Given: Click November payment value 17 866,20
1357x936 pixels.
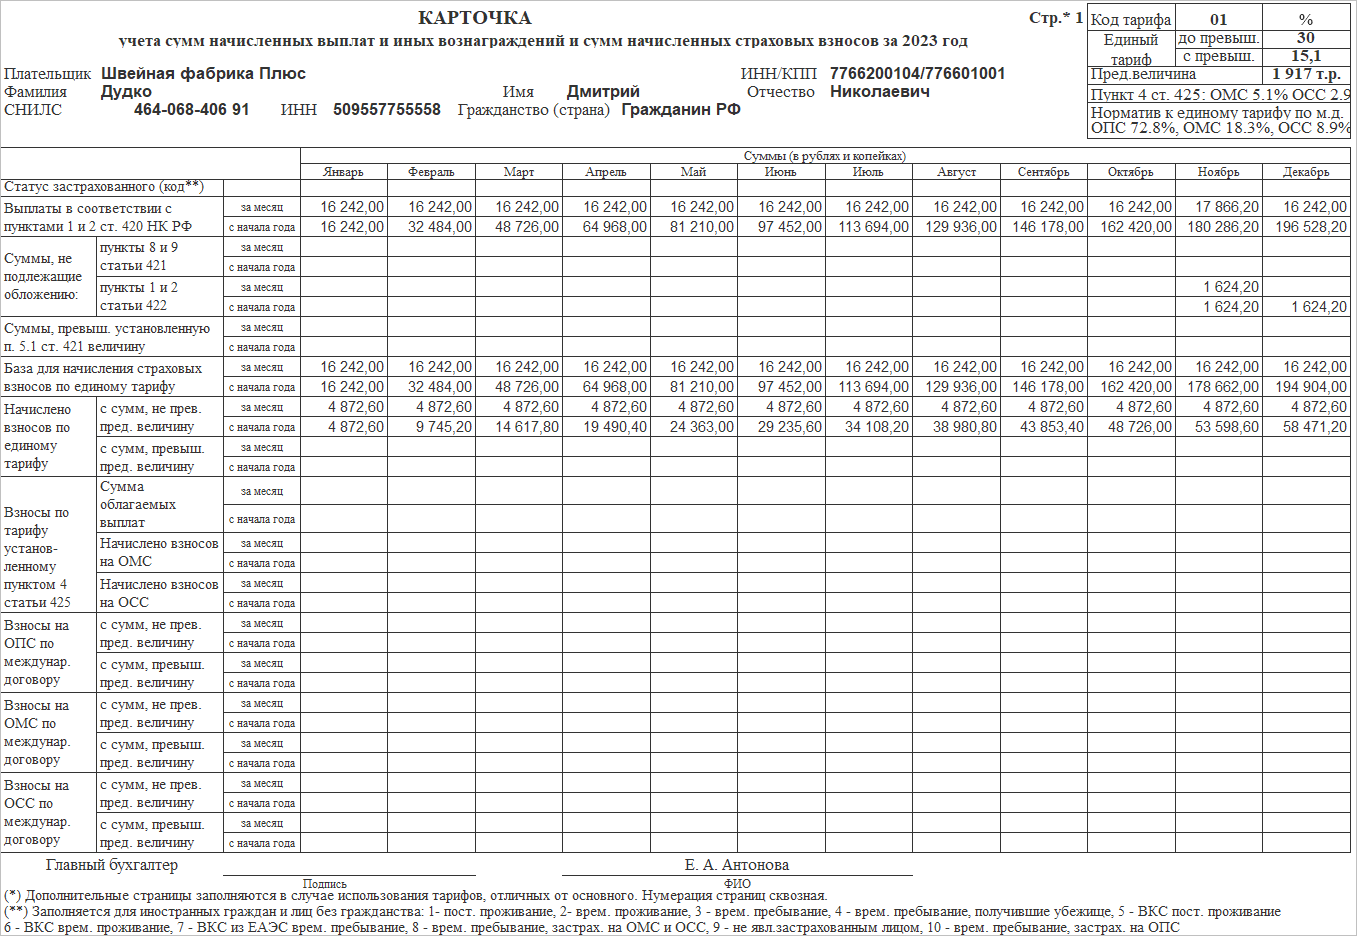Looking at the screenshot, I should [x=1227, y=207].
